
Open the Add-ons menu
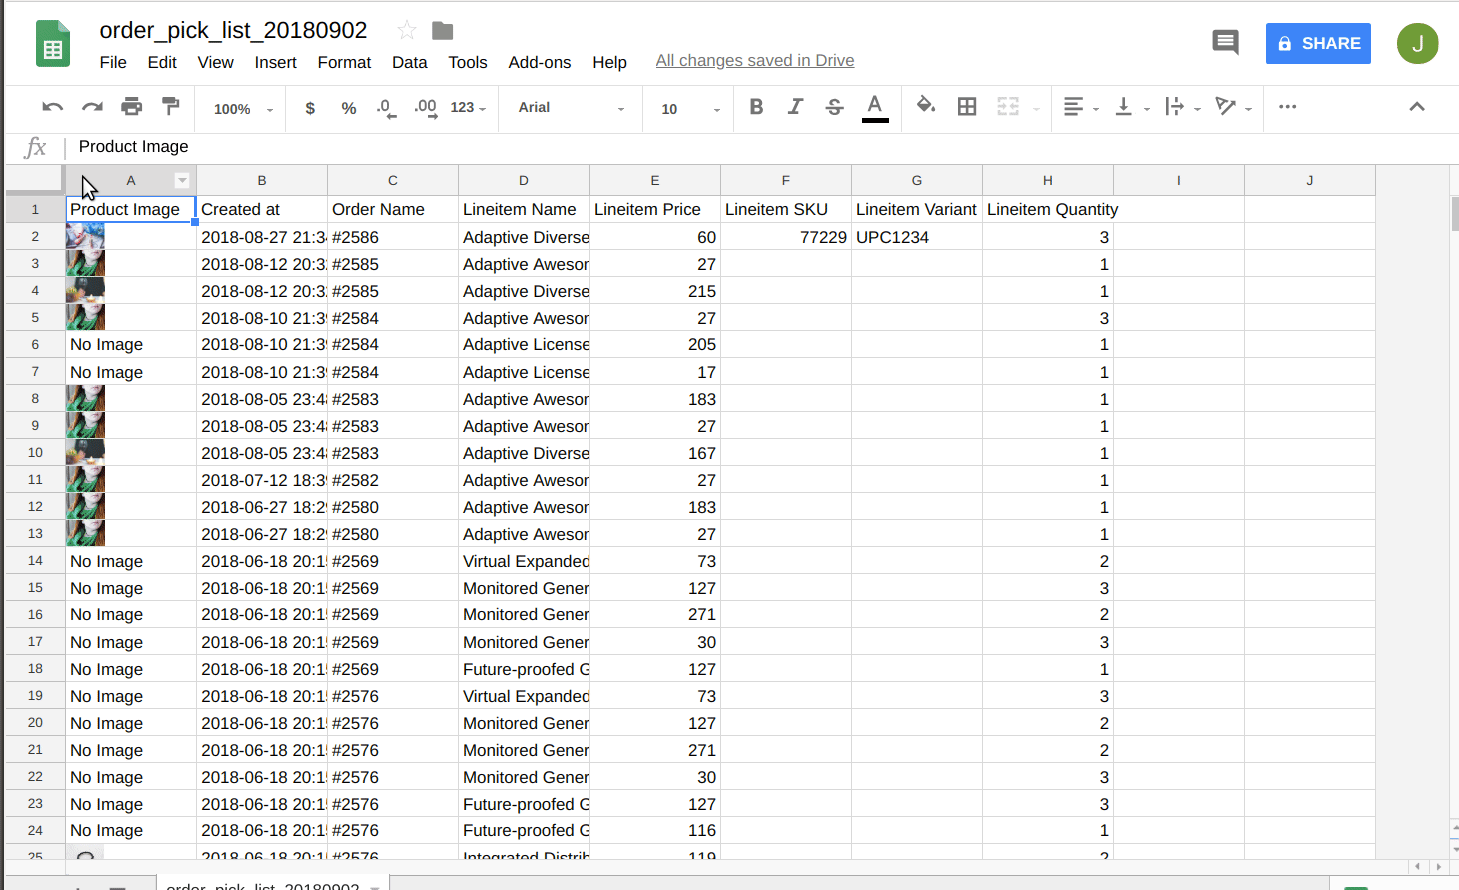(x=540, y=62)
